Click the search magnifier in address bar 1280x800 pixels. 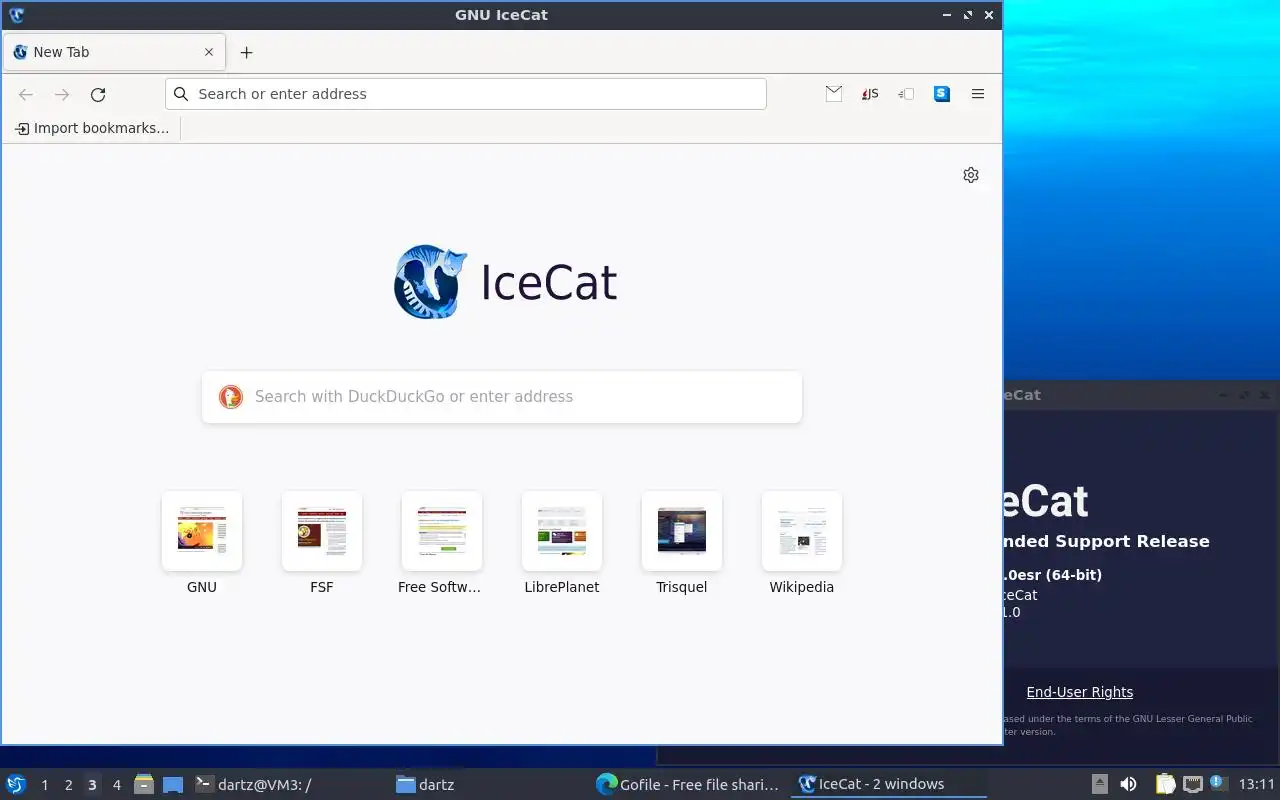click(x=181, y=94)
